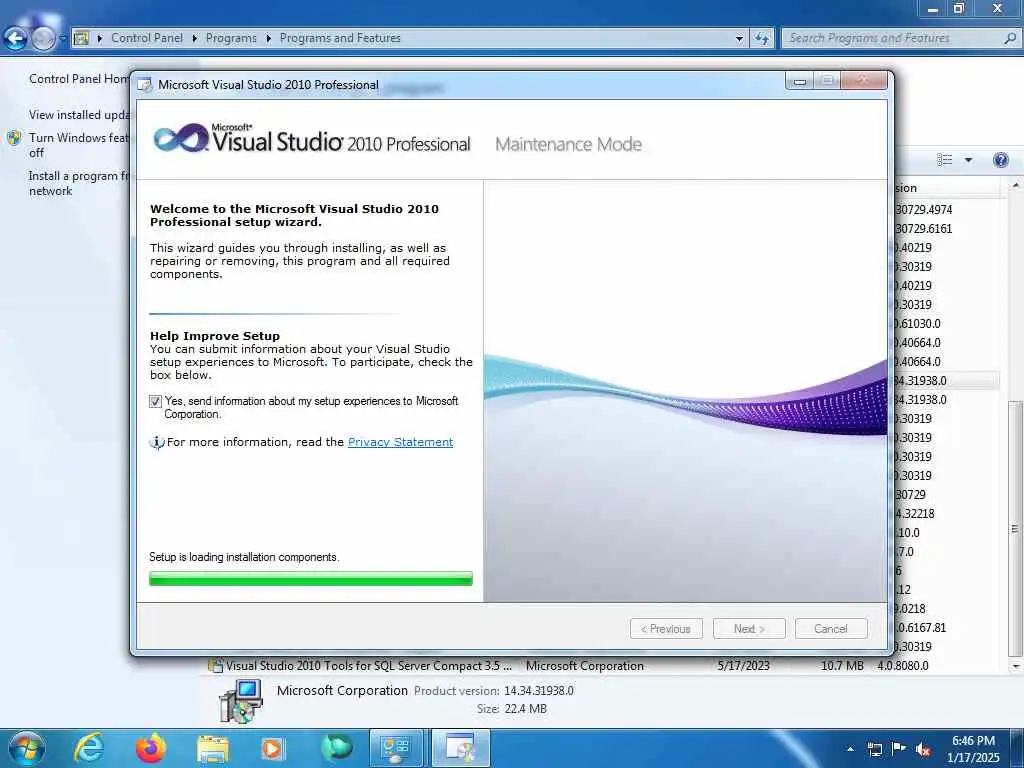Toggle the send setup experiences checkbox
This screenshot has height=768, width=1024.
pos(155,402)
